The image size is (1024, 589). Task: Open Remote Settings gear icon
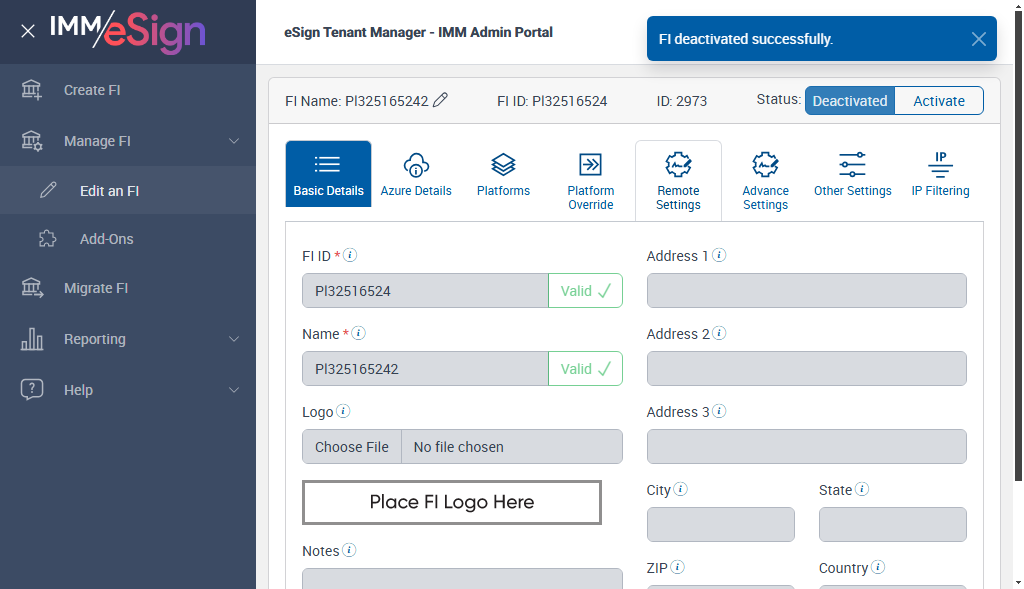[678, 165]
